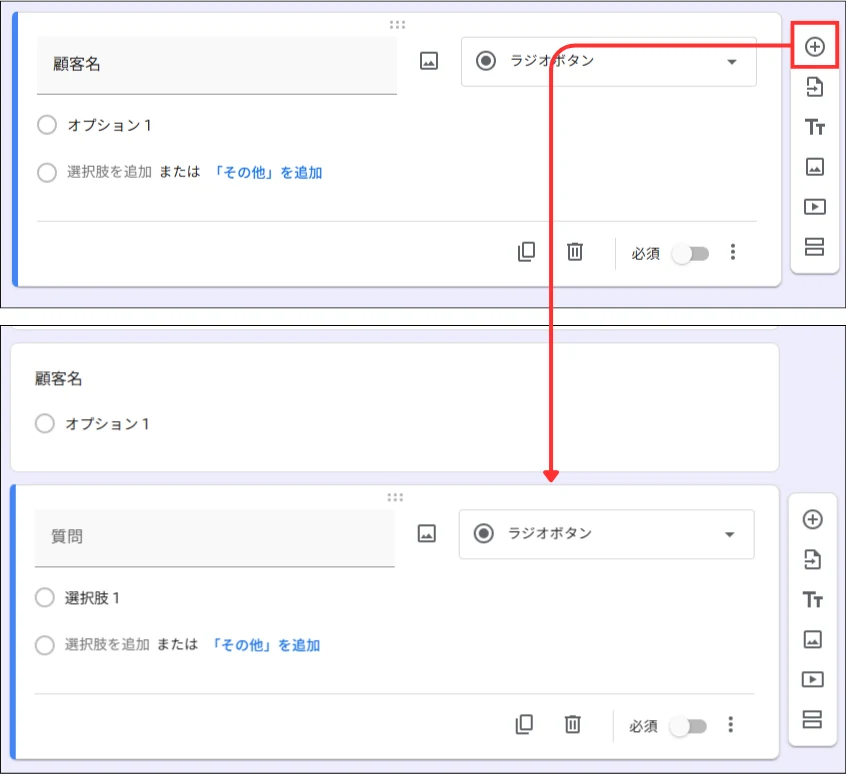Add section via upper sidebar icon
The width and height of the screenshot is (846, 774).
(814, 246)
